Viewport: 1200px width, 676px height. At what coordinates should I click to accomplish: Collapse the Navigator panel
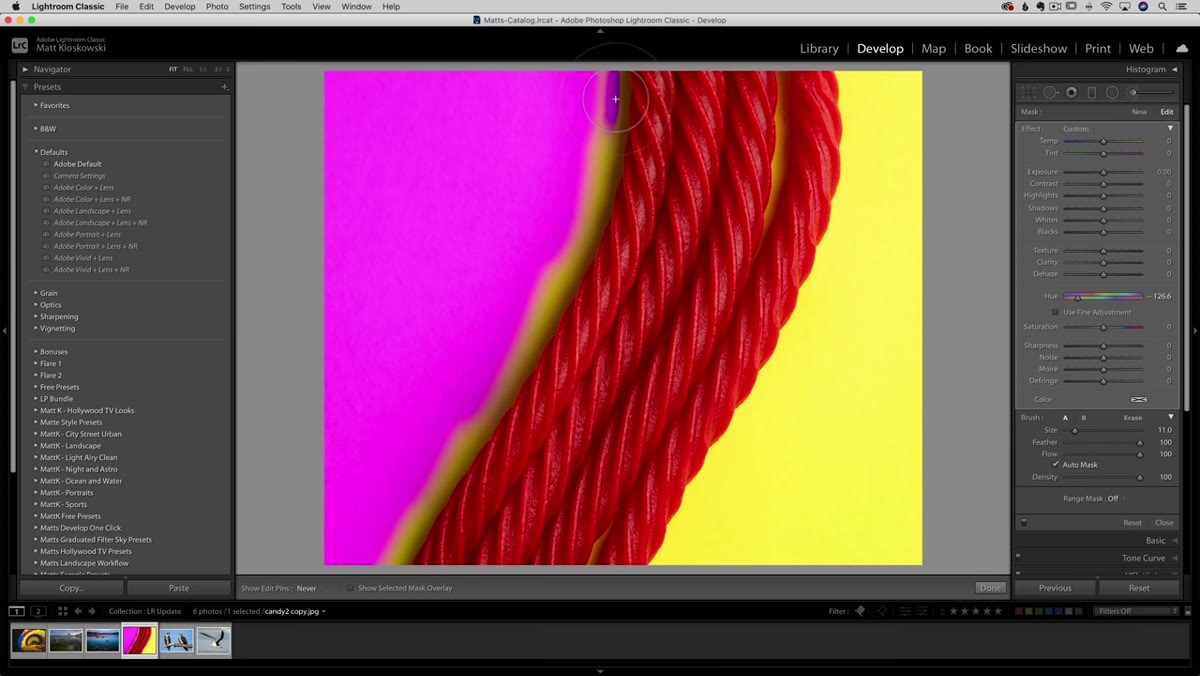25,69
